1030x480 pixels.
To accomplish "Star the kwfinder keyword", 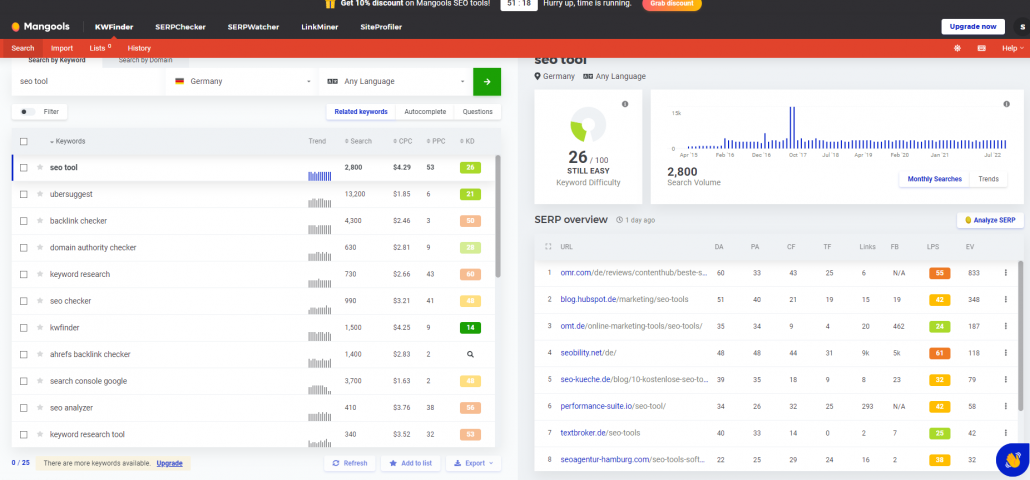I will pos(40,328).
